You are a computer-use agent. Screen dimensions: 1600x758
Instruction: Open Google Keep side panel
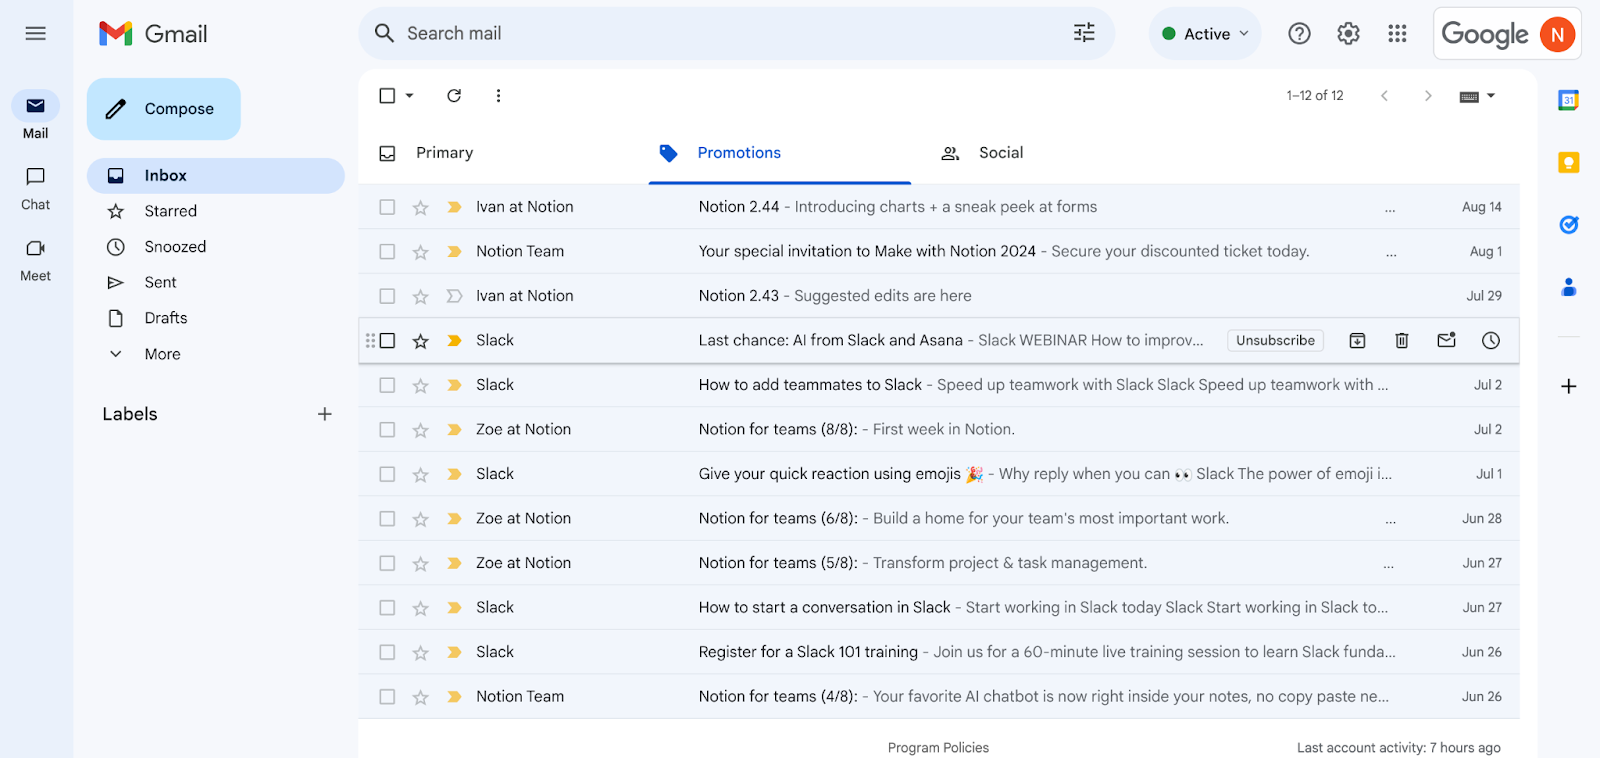[x=1568, y=162]
